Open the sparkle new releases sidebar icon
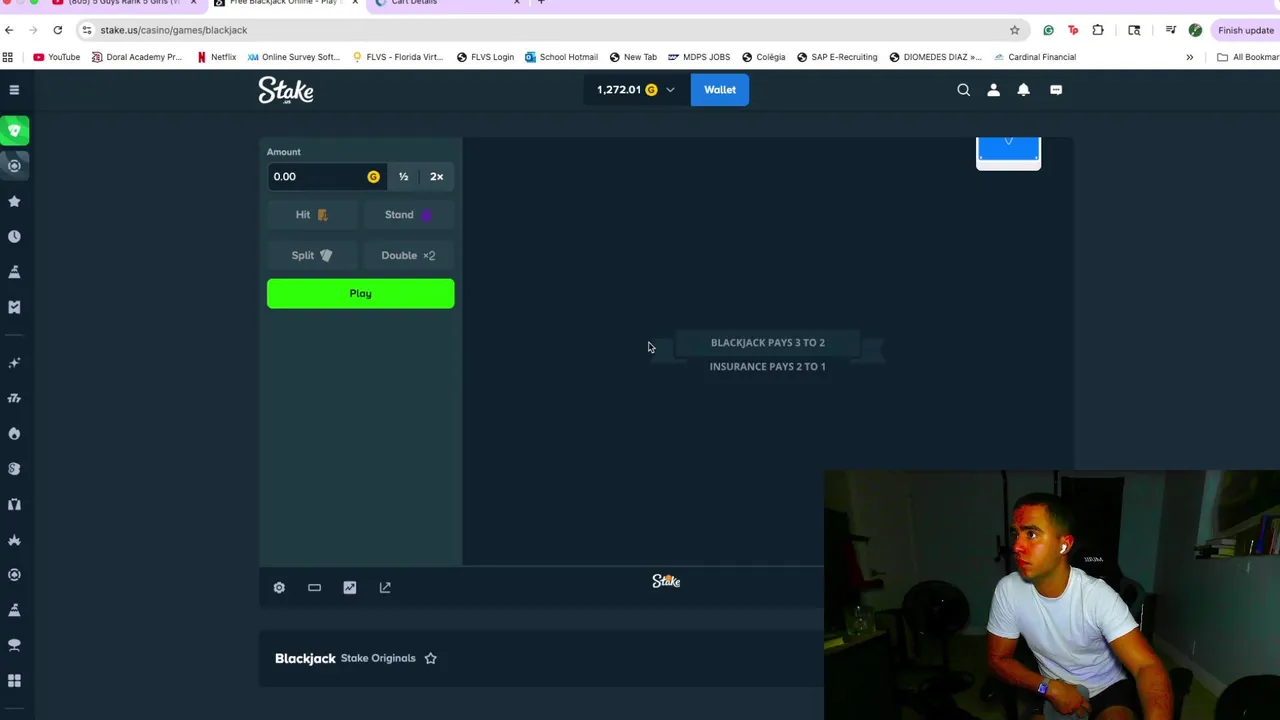1280x720 pixels. pos(14,363)
